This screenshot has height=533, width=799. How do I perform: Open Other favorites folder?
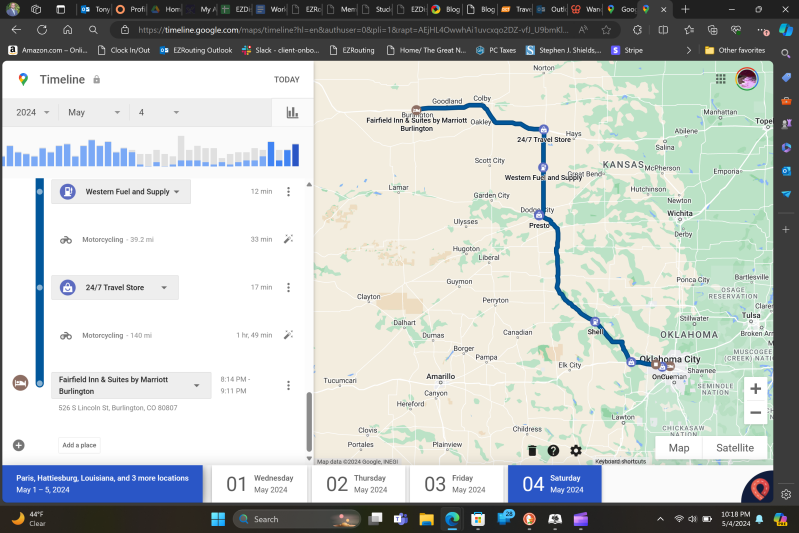pyautogui.click(x=735, y=50)
